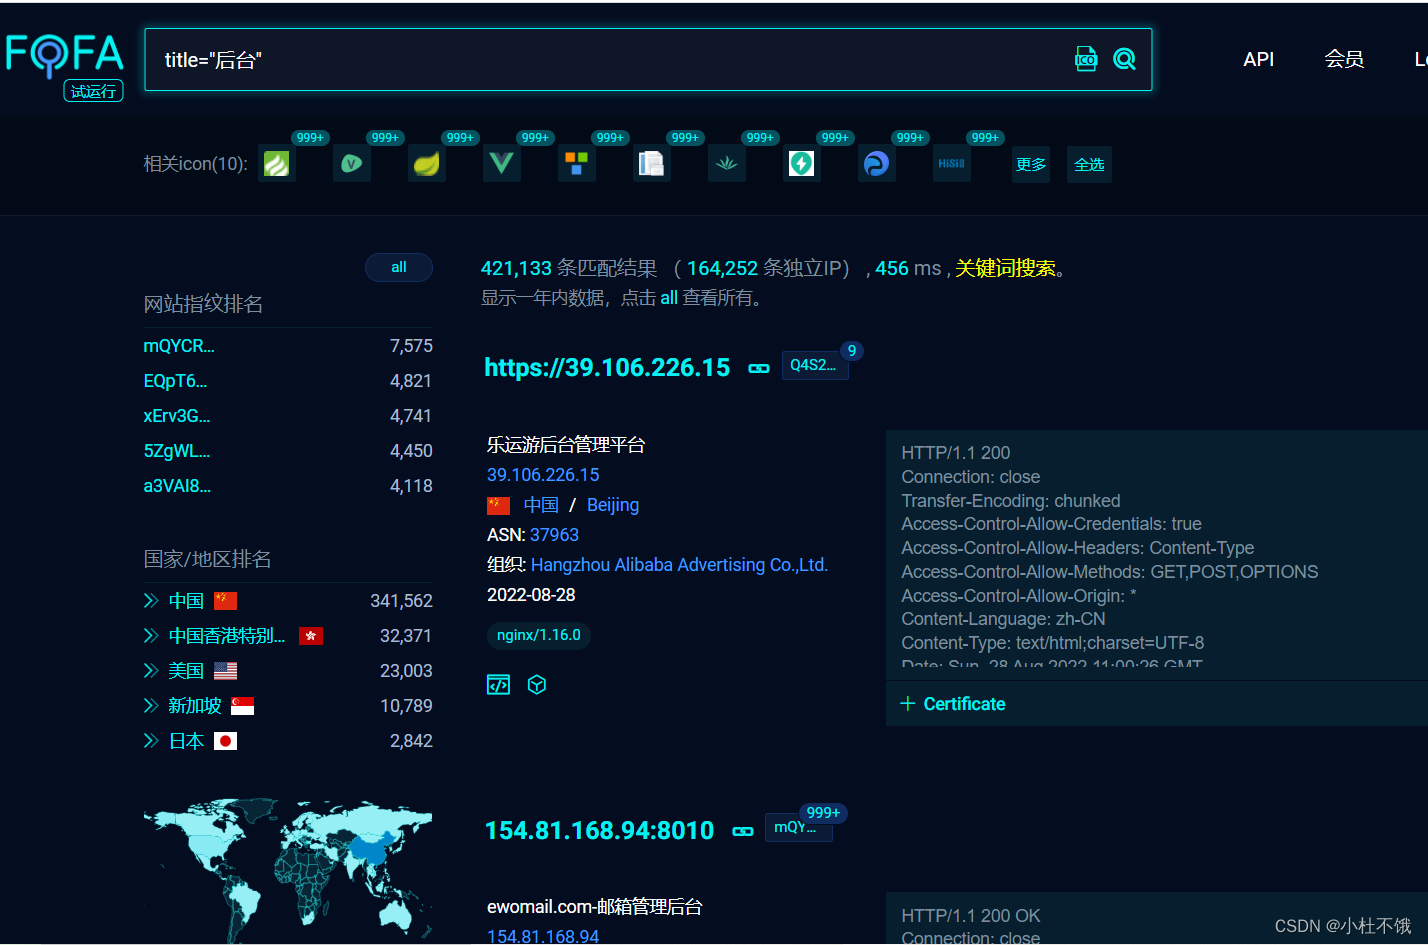Select the green circle V related icon
Viewport: 1428px width, 945px height.
(352, 163)
